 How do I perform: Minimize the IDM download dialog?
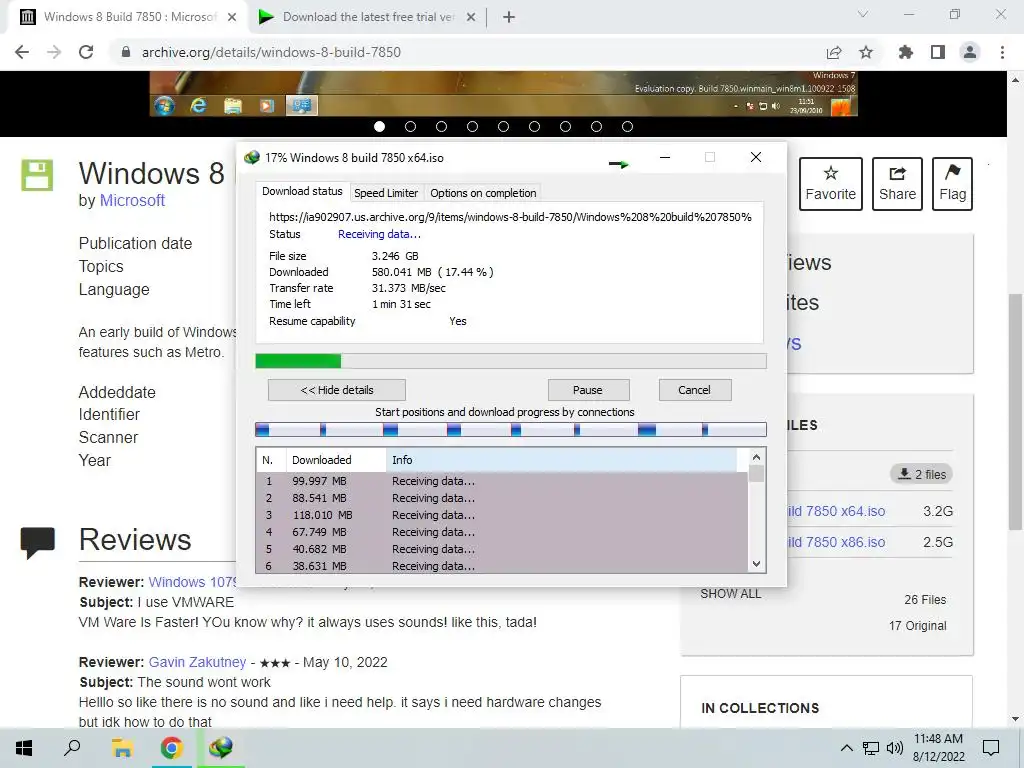click(x=665, y=157)
